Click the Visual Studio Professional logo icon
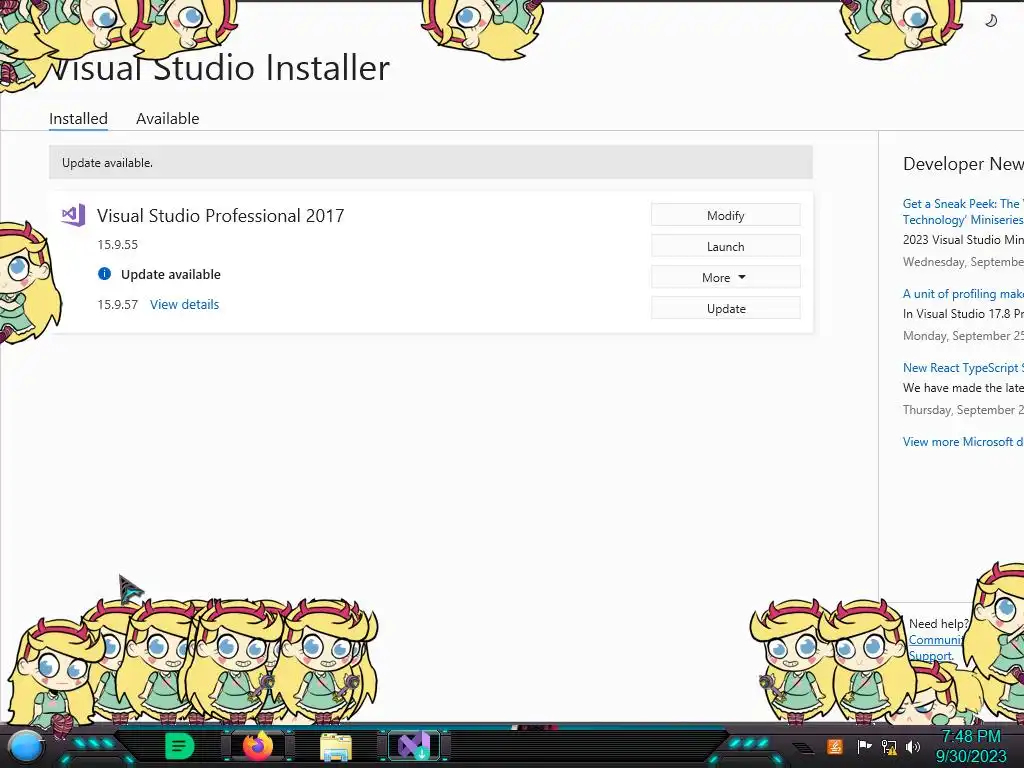Image resolution: width=1024 pixels, height=768 pixels. [73, 215]
